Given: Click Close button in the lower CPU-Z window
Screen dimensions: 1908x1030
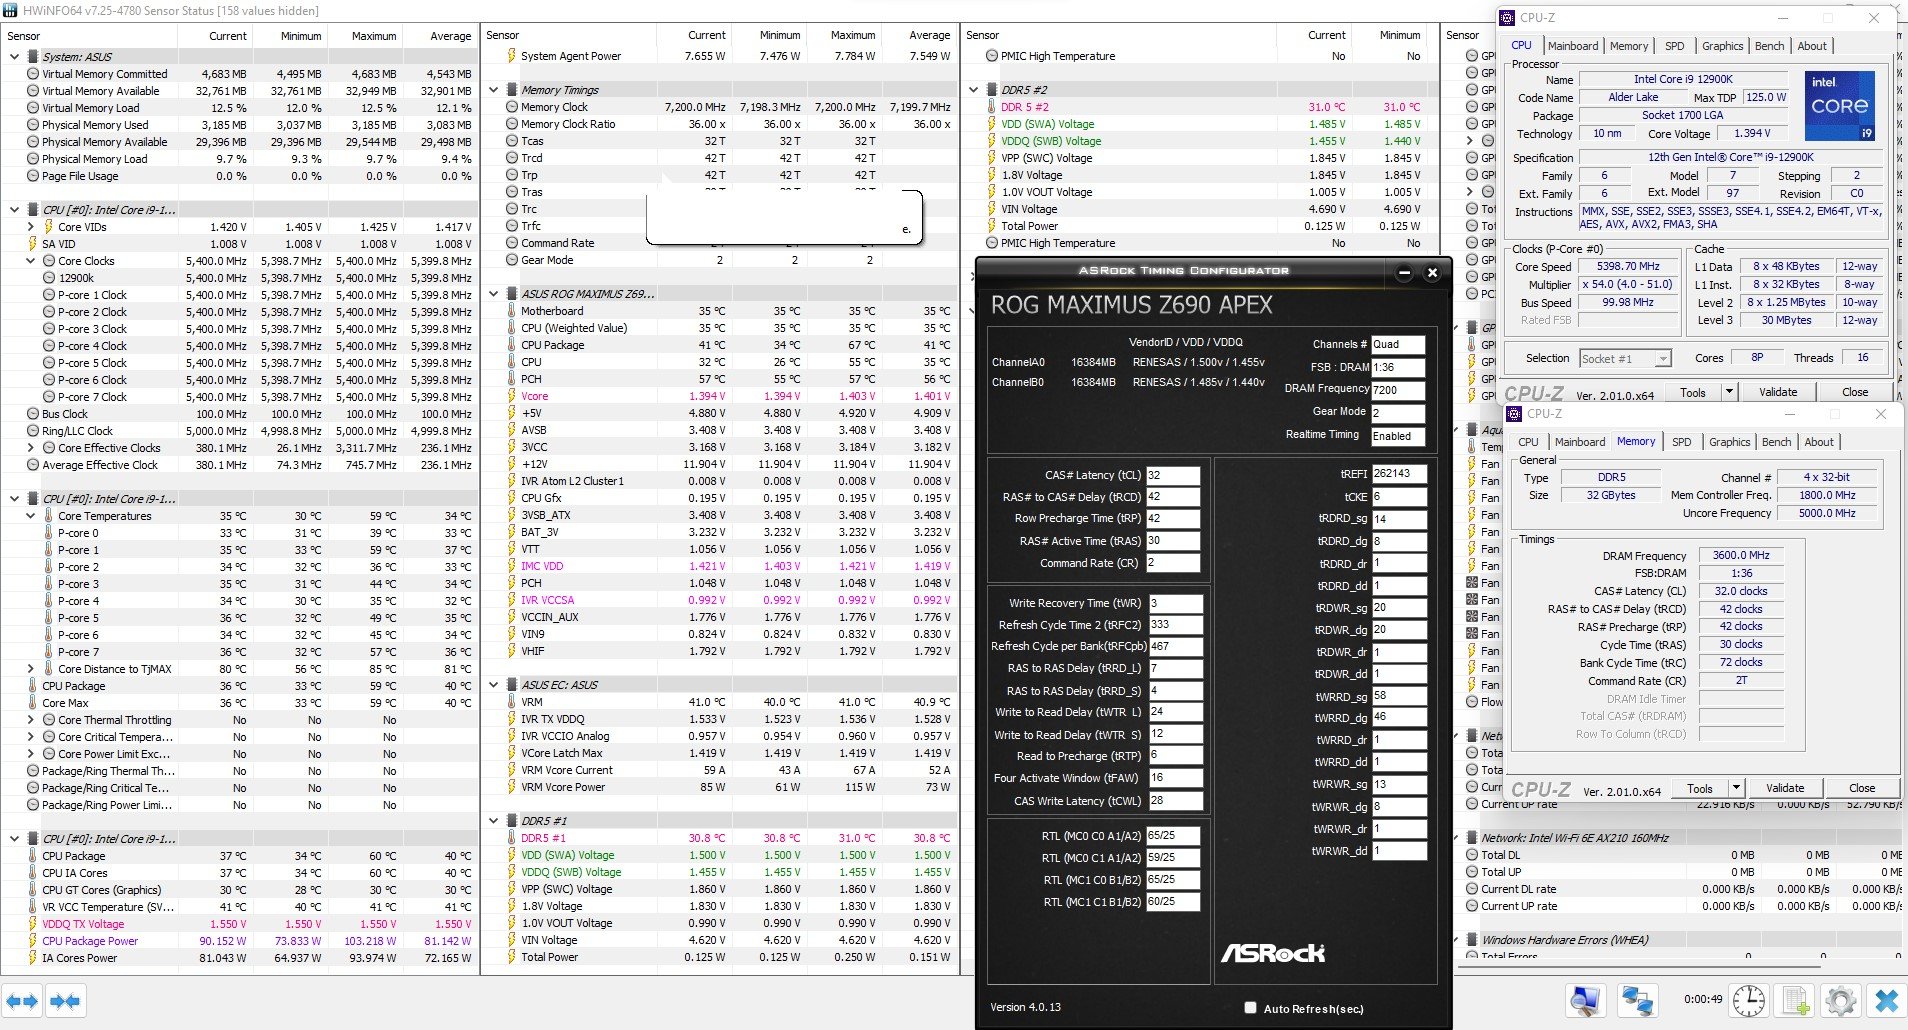Looking at the screenshot, I should 1861,788.
